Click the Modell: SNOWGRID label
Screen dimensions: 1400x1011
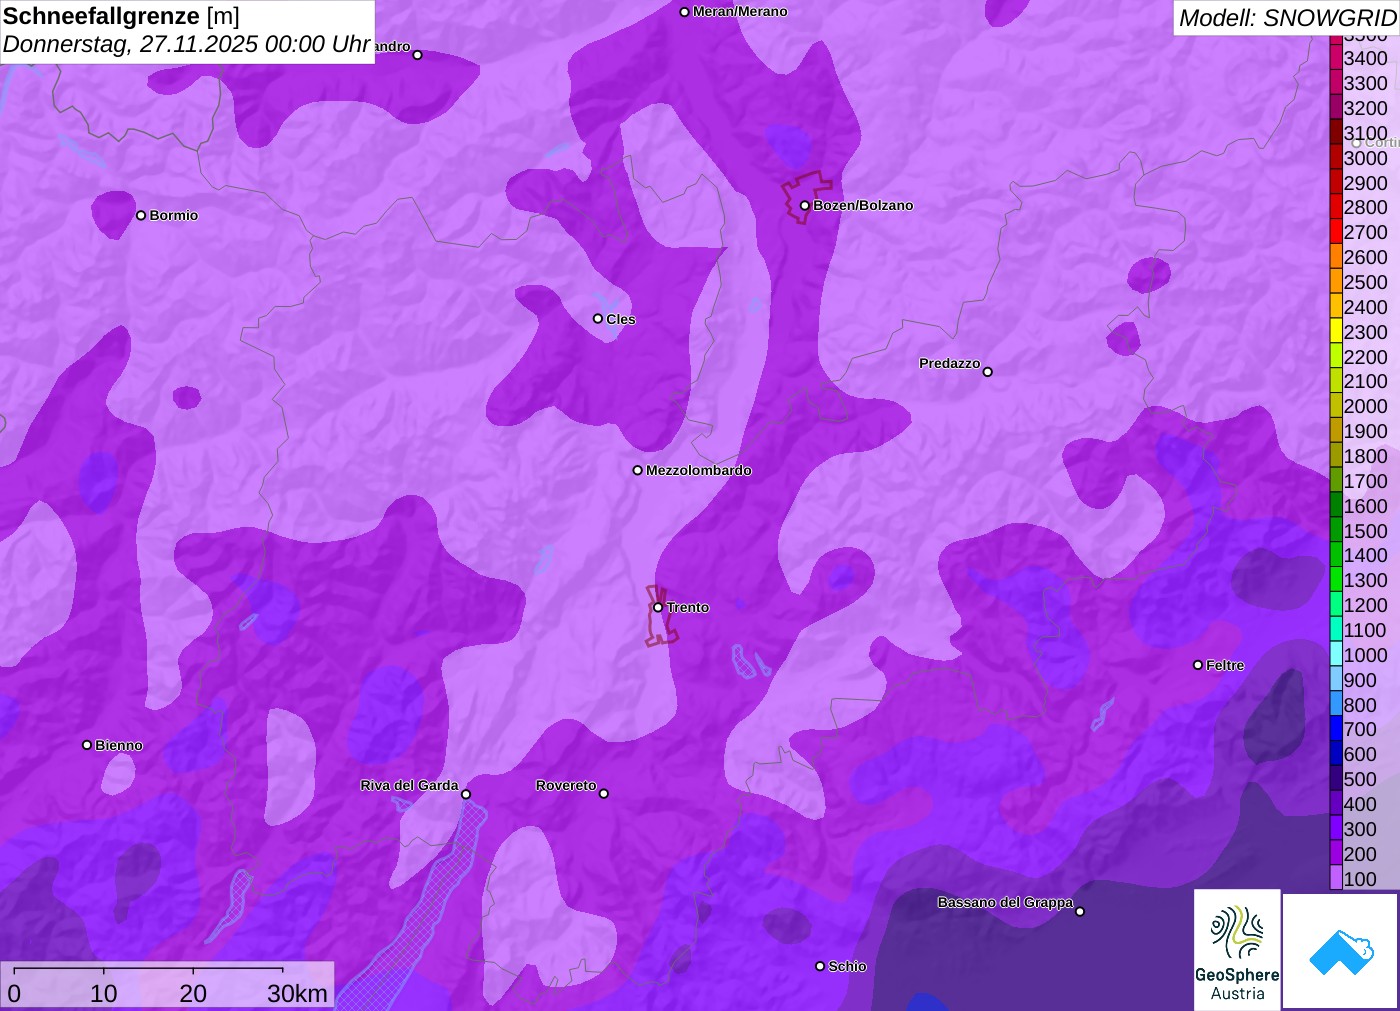pyautogui.click(x=1287, y=18)
